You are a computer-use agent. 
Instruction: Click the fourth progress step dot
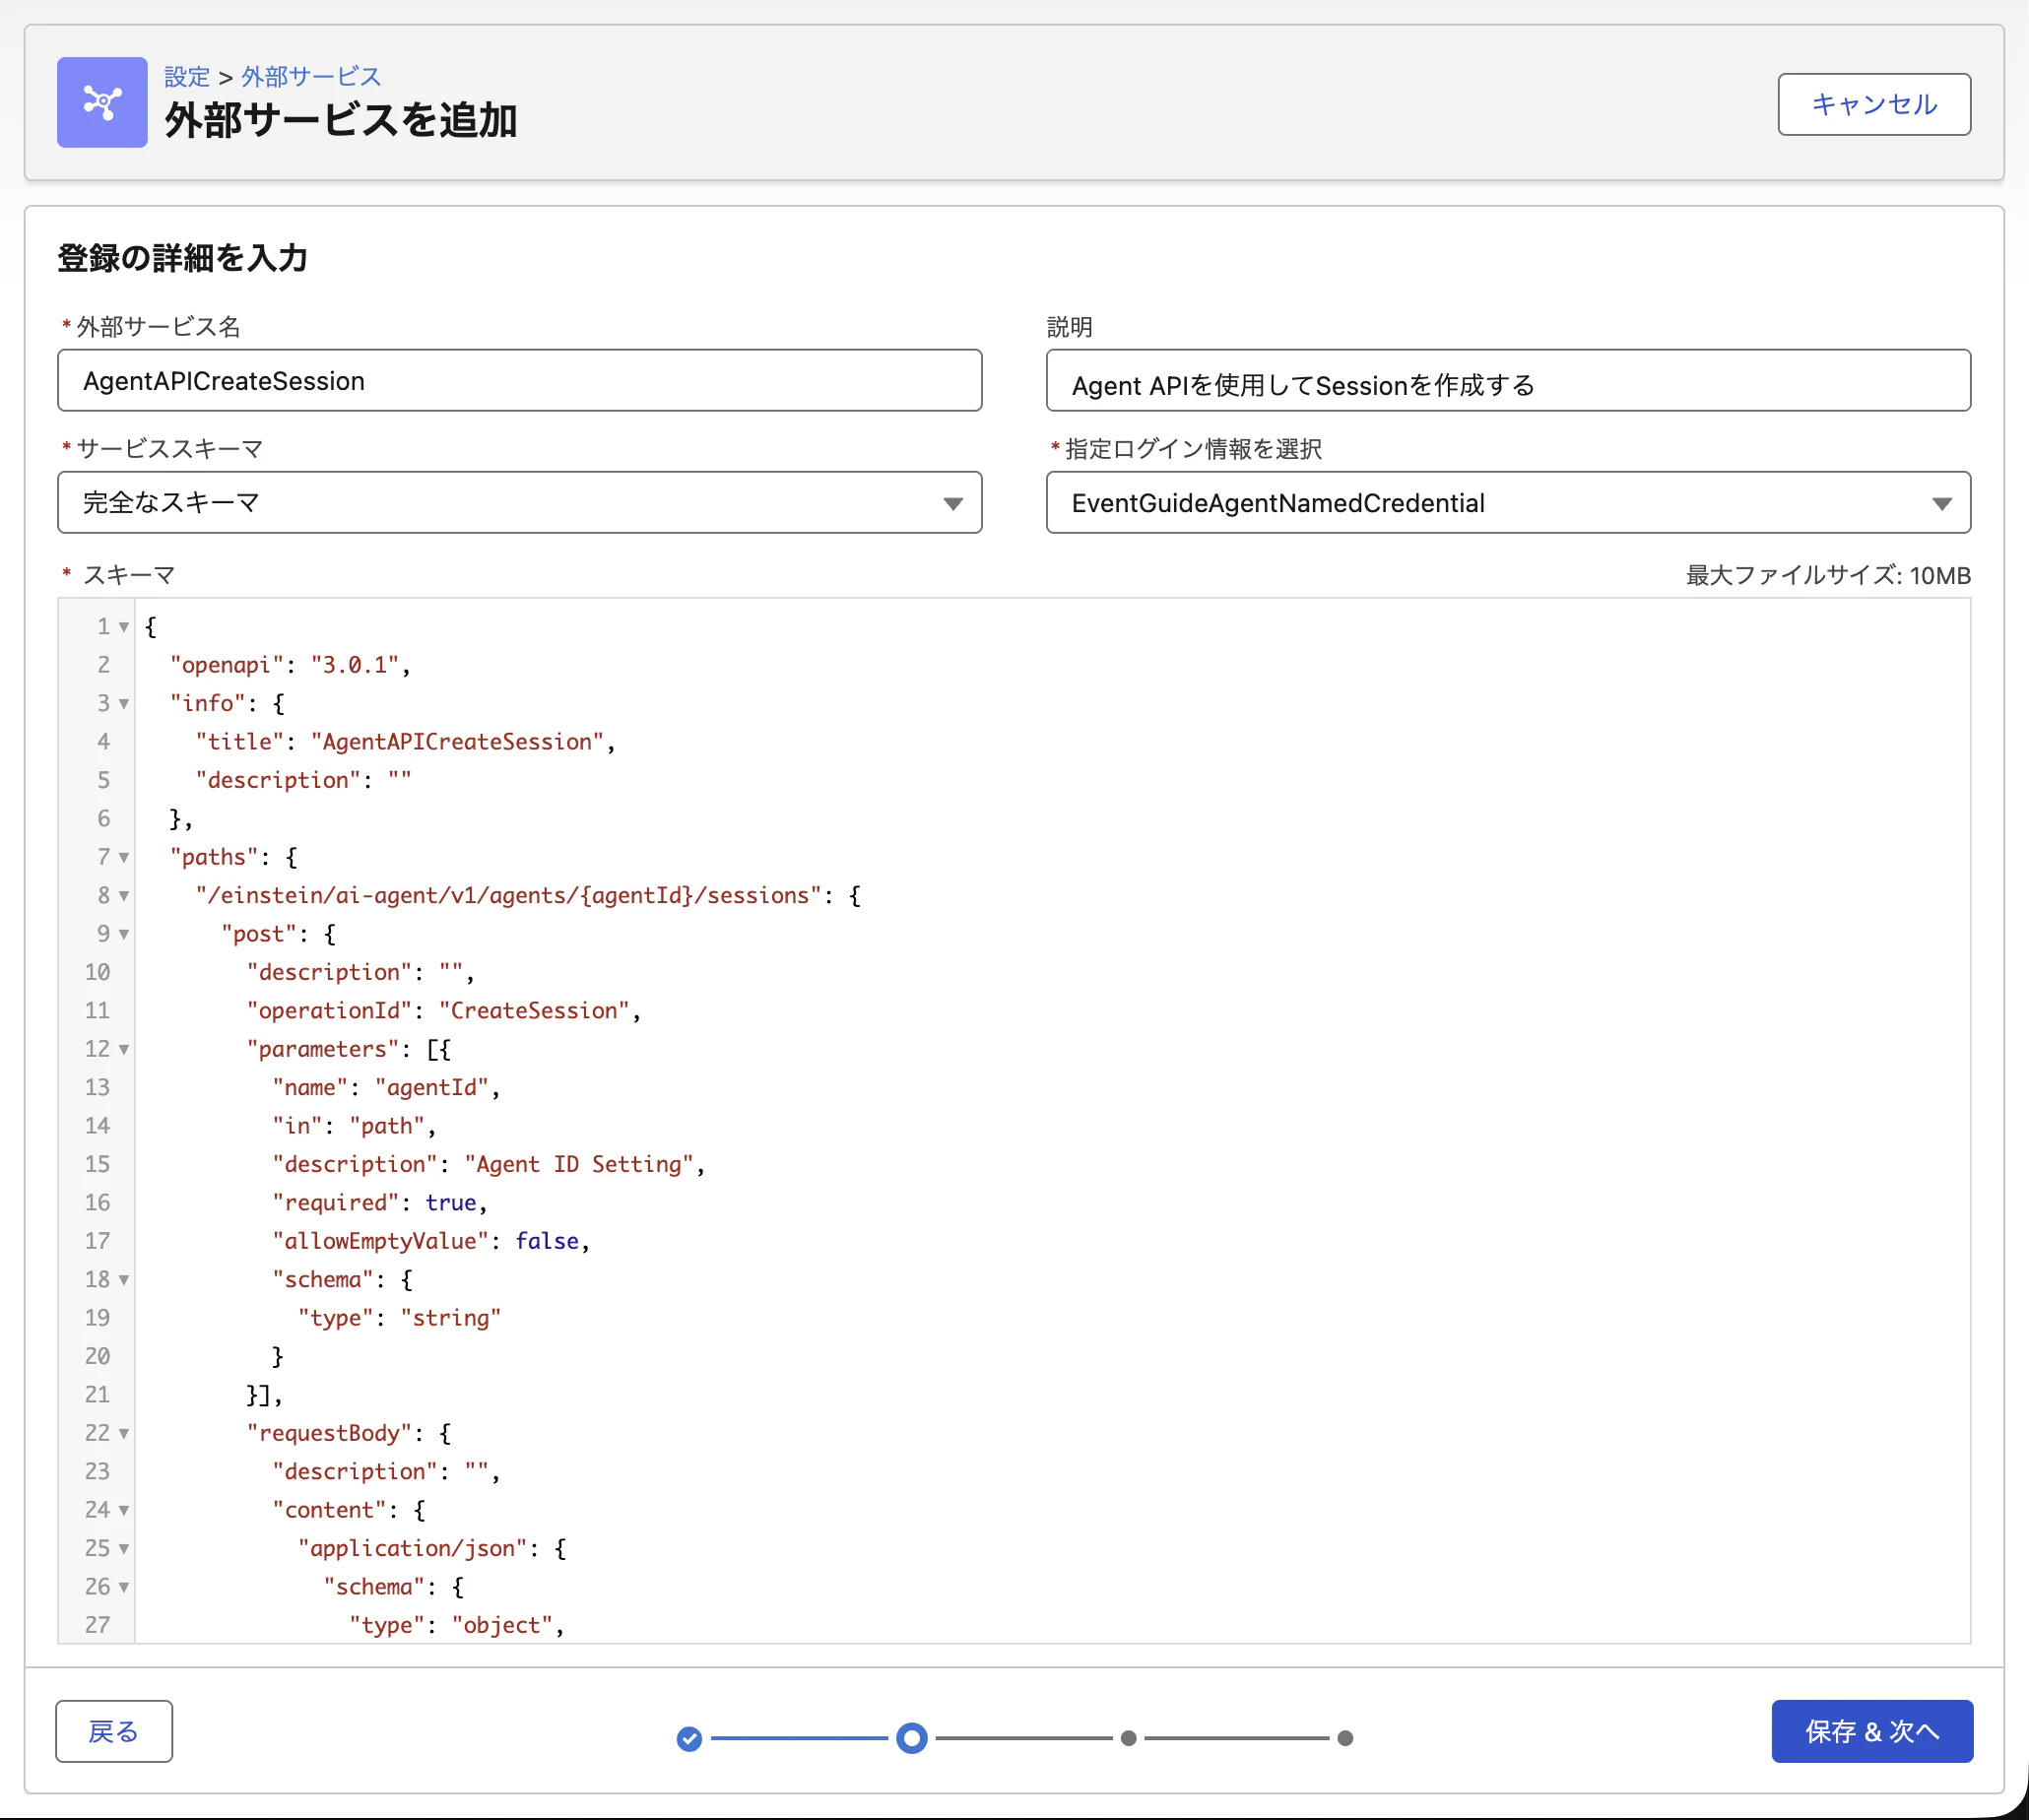coord(1345,1738)
